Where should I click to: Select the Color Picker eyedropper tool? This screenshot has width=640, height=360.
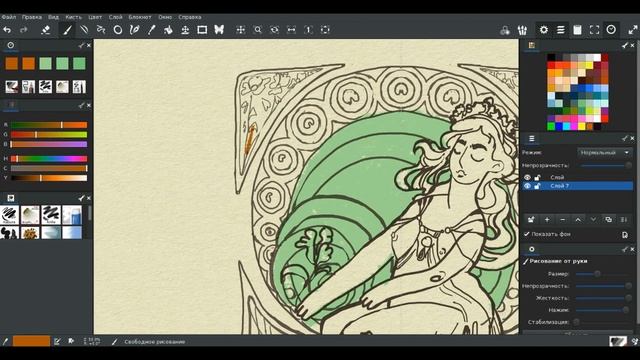point(151,30)
